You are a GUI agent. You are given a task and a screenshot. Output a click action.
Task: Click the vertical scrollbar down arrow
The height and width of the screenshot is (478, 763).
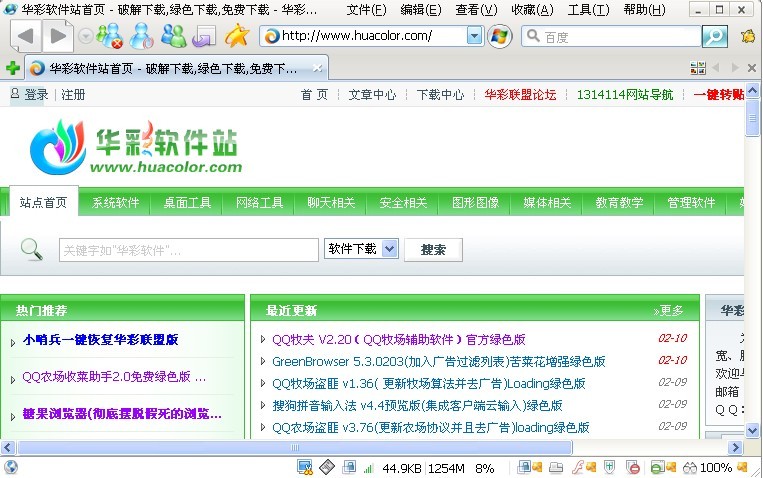tap(752, 431)
